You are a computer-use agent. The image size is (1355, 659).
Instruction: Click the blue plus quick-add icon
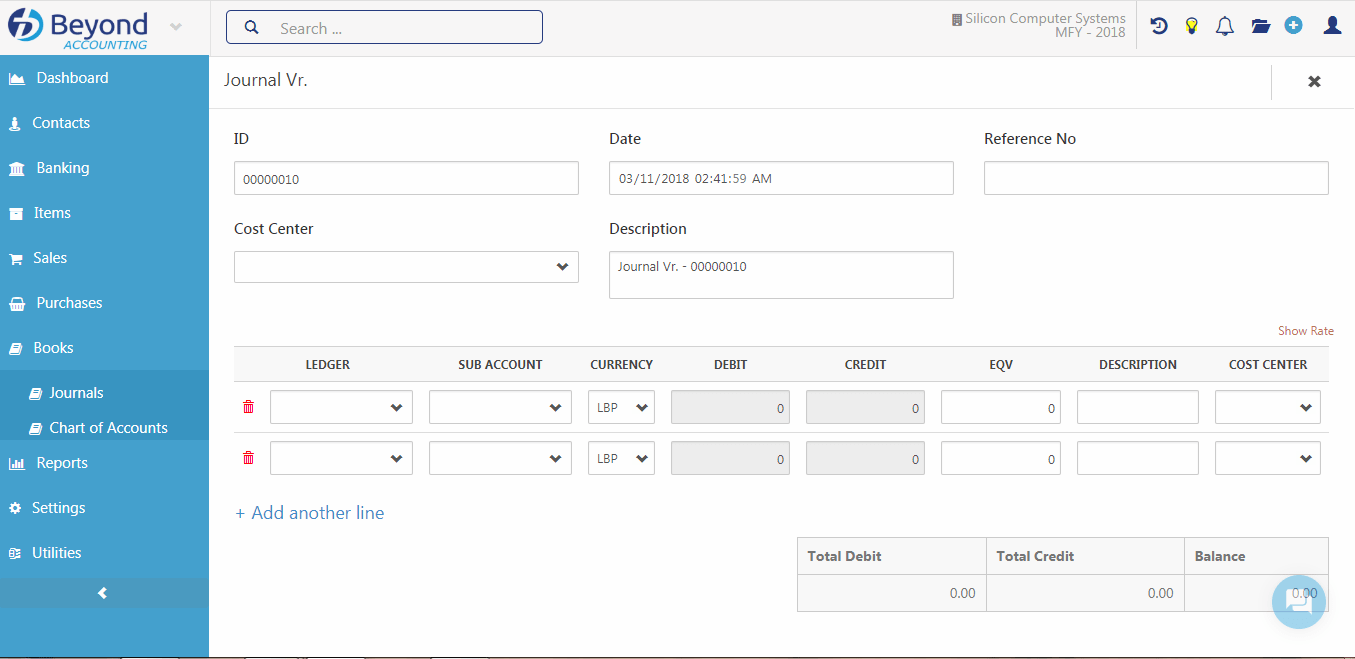(x=1293, y=26)
